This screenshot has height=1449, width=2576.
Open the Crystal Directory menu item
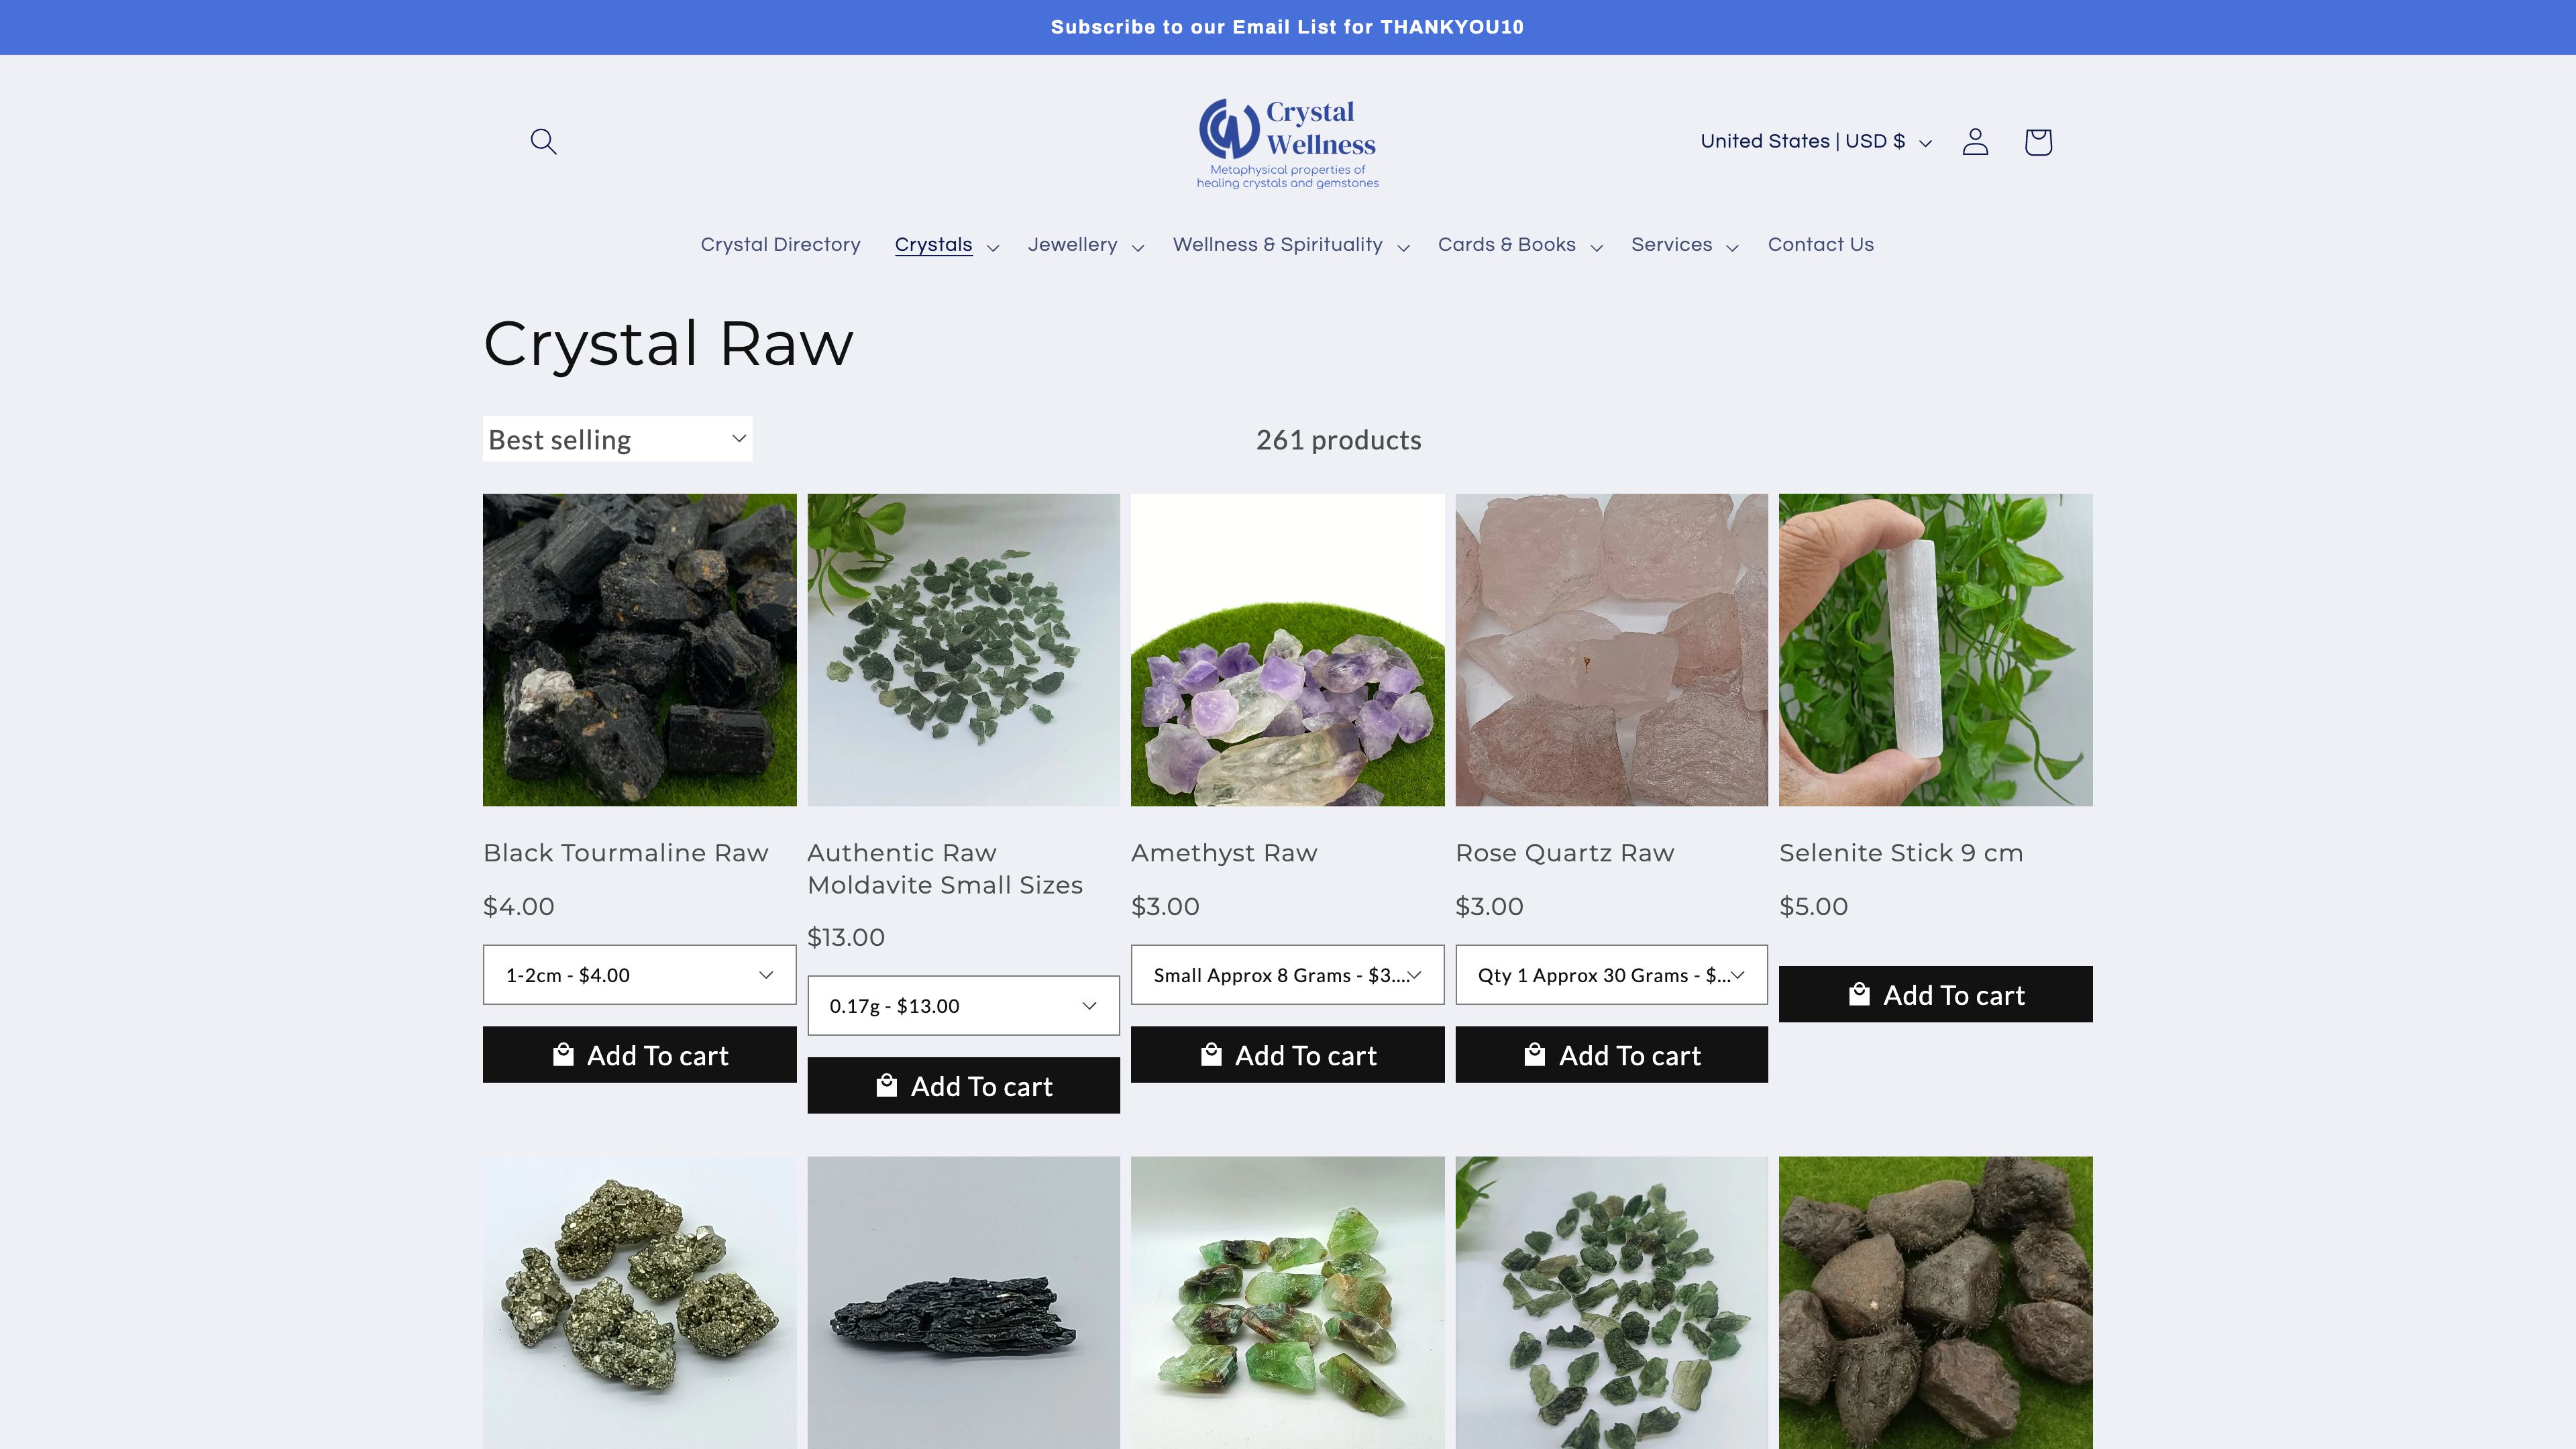pyautogui.click(x=780, y=245)
